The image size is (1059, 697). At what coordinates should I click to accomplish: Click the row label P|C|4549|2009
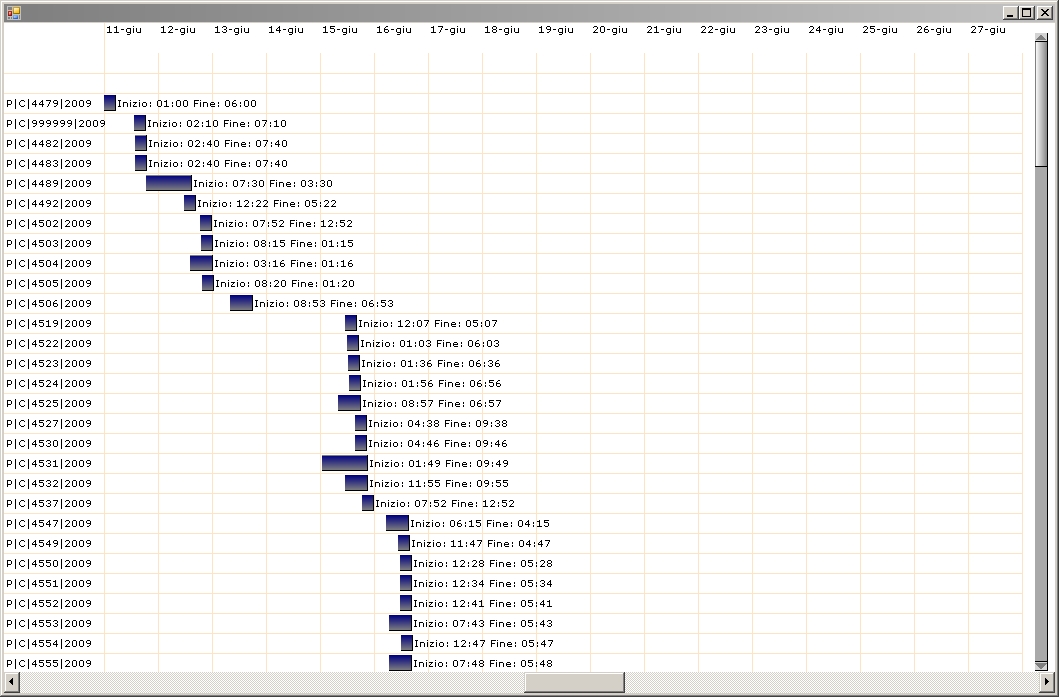pyautogui.click(x=49, y=544)
